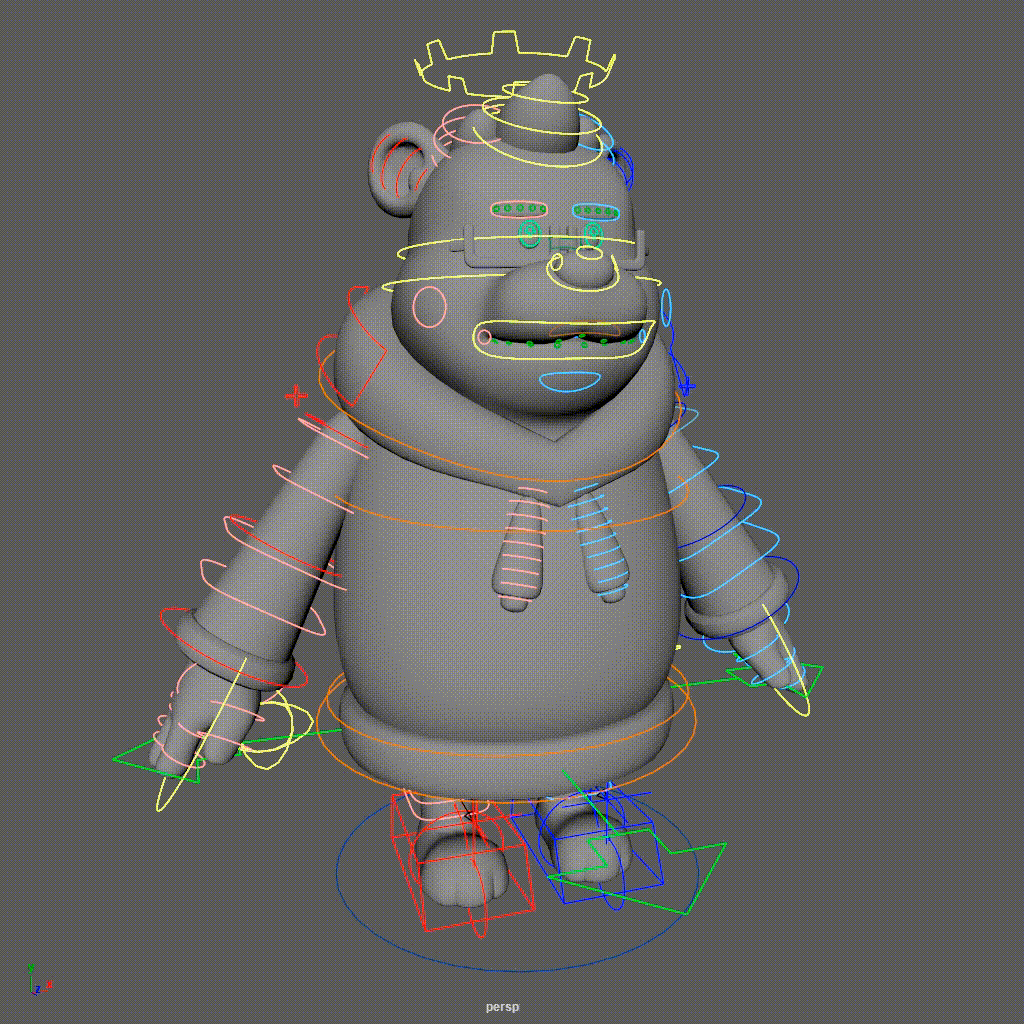Image resolution: width=1024 pixels, height=1024 pixels.
Task: Select the light-blue chin oval control
Action: pos(569,381)
